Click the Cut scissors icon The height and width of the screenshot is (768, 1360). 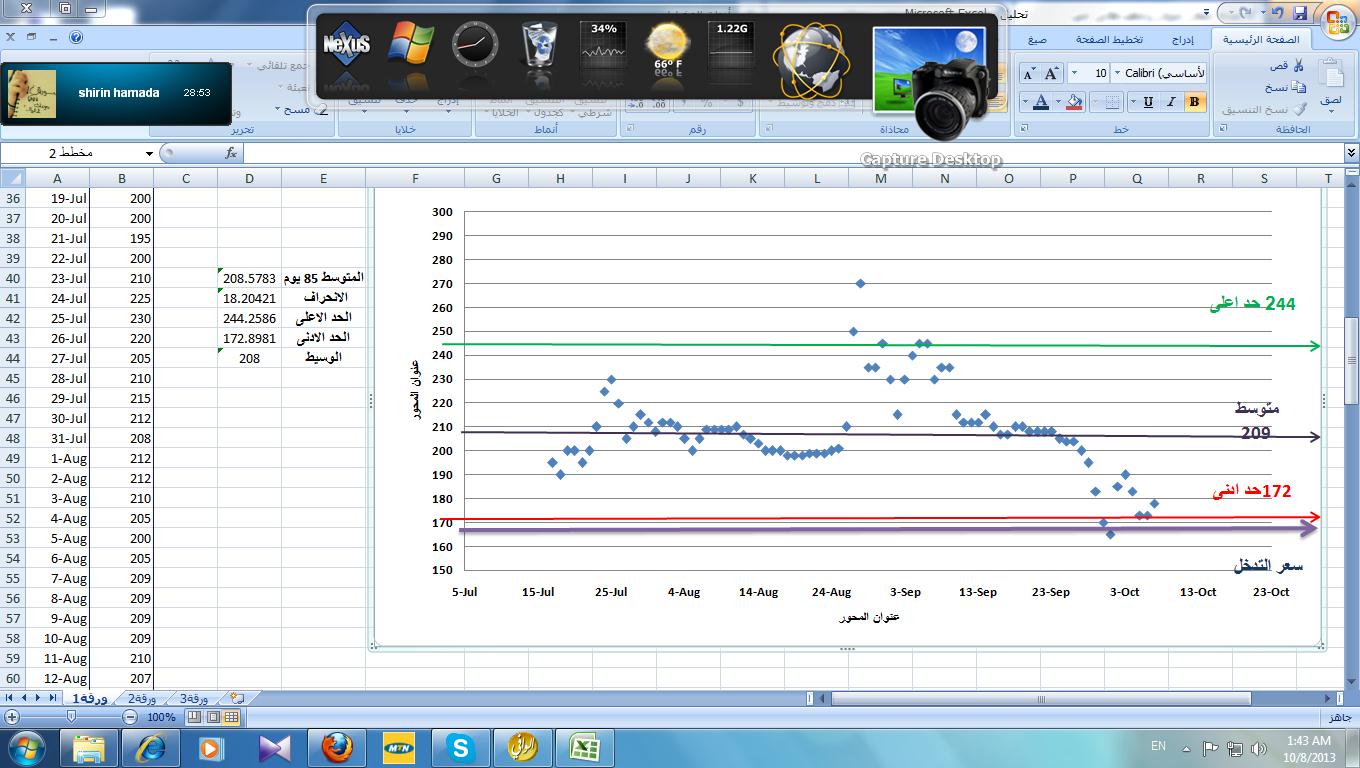tap(1298, 65)
